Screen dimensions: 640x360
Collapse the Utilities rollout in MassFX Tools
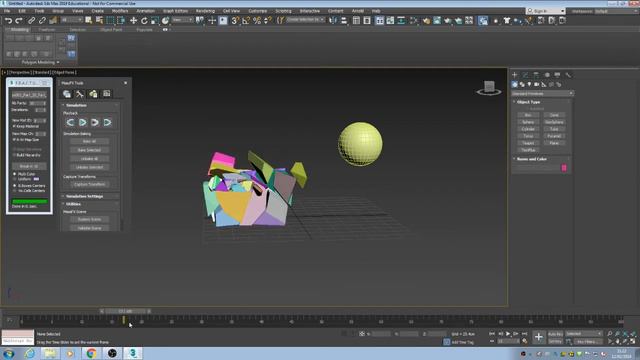73,204
